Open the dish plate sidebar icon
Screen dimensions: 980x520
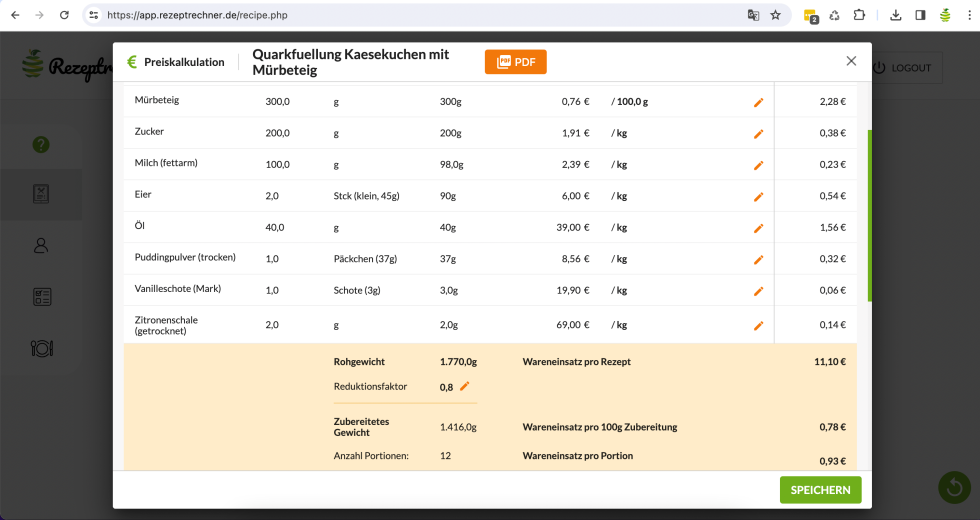41,348
